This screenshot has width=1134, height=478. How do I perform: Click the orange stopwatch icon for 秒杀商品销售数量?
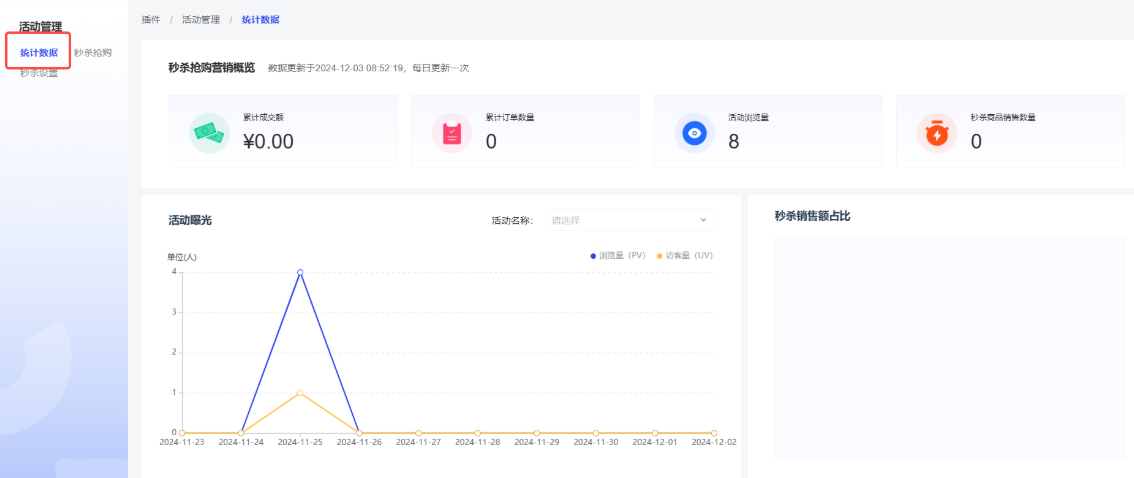coord(937,132)
